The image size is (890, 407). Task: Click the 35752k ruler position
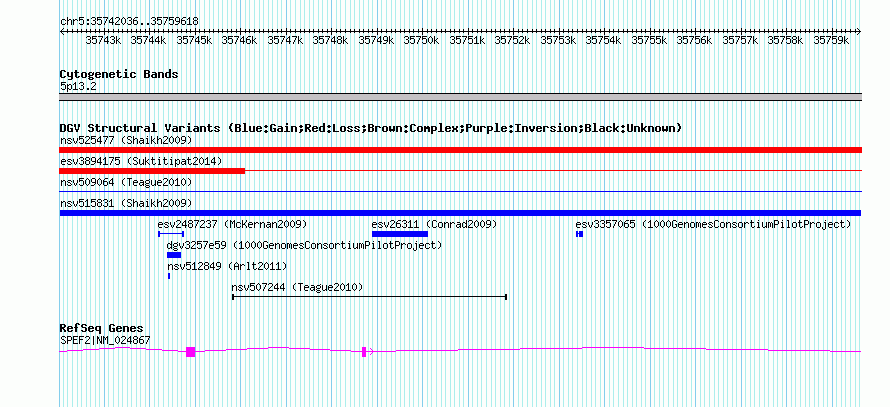[x=513, y=40]
